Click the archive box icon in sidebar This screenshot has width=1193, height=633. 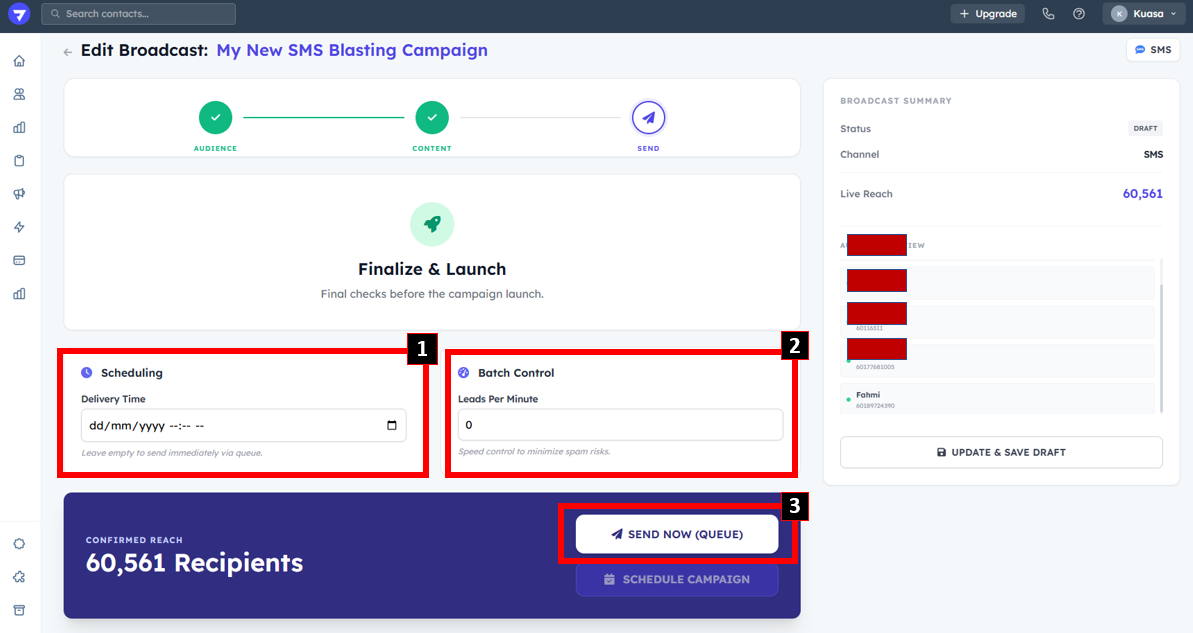pos(19,610)
